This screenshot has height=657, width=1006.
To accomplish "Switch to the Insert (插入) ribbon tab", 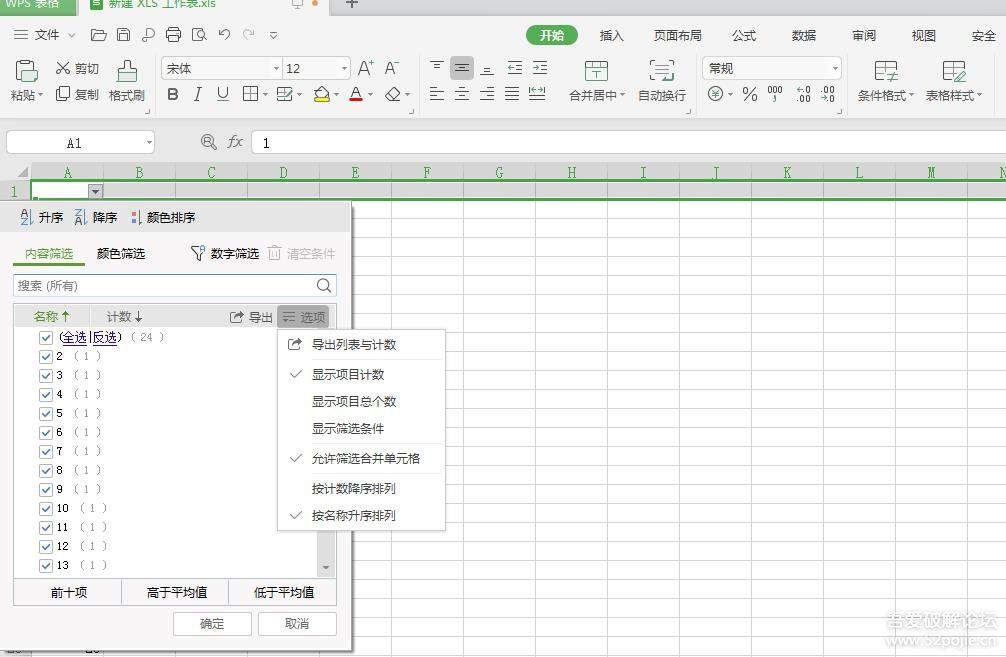I will coord(611,36).
